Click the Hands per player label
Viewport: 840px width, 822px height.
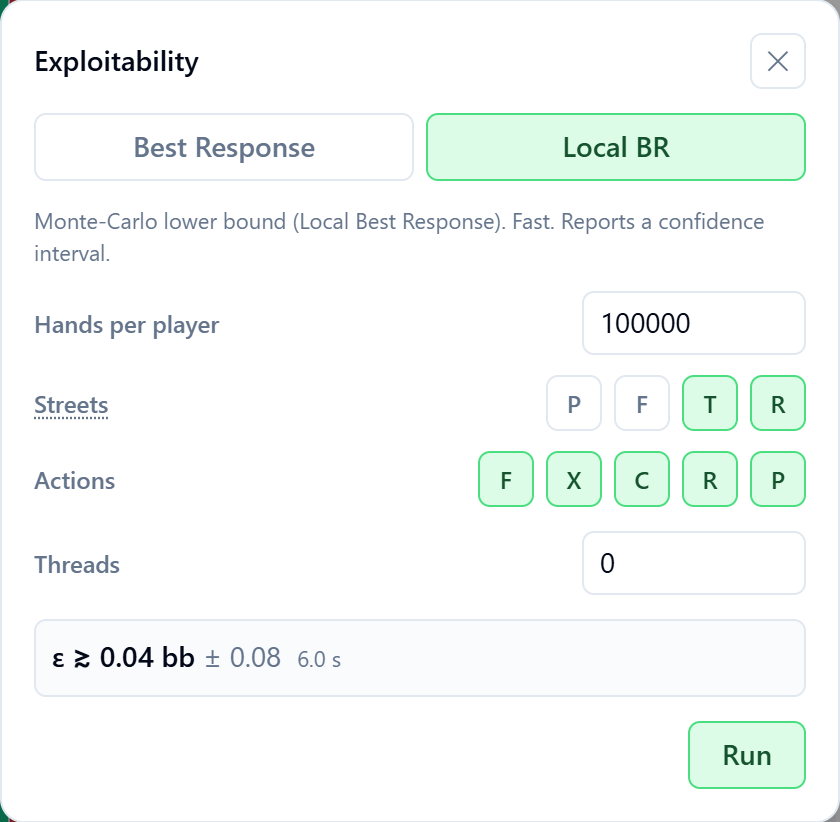tap(127, 325)
